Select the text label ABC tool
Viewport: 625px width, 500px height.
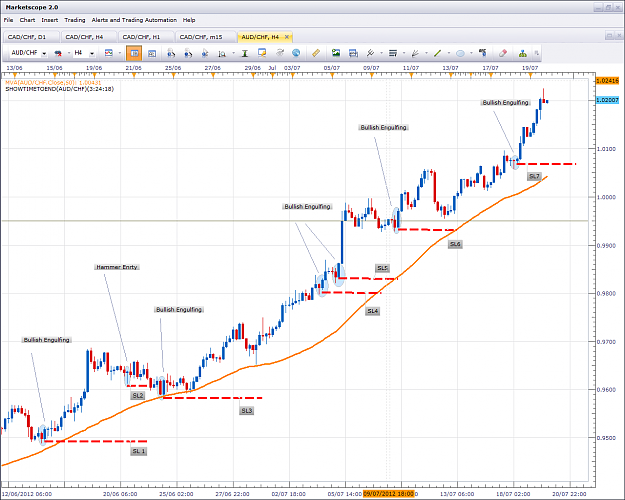[x=483, y=53]
